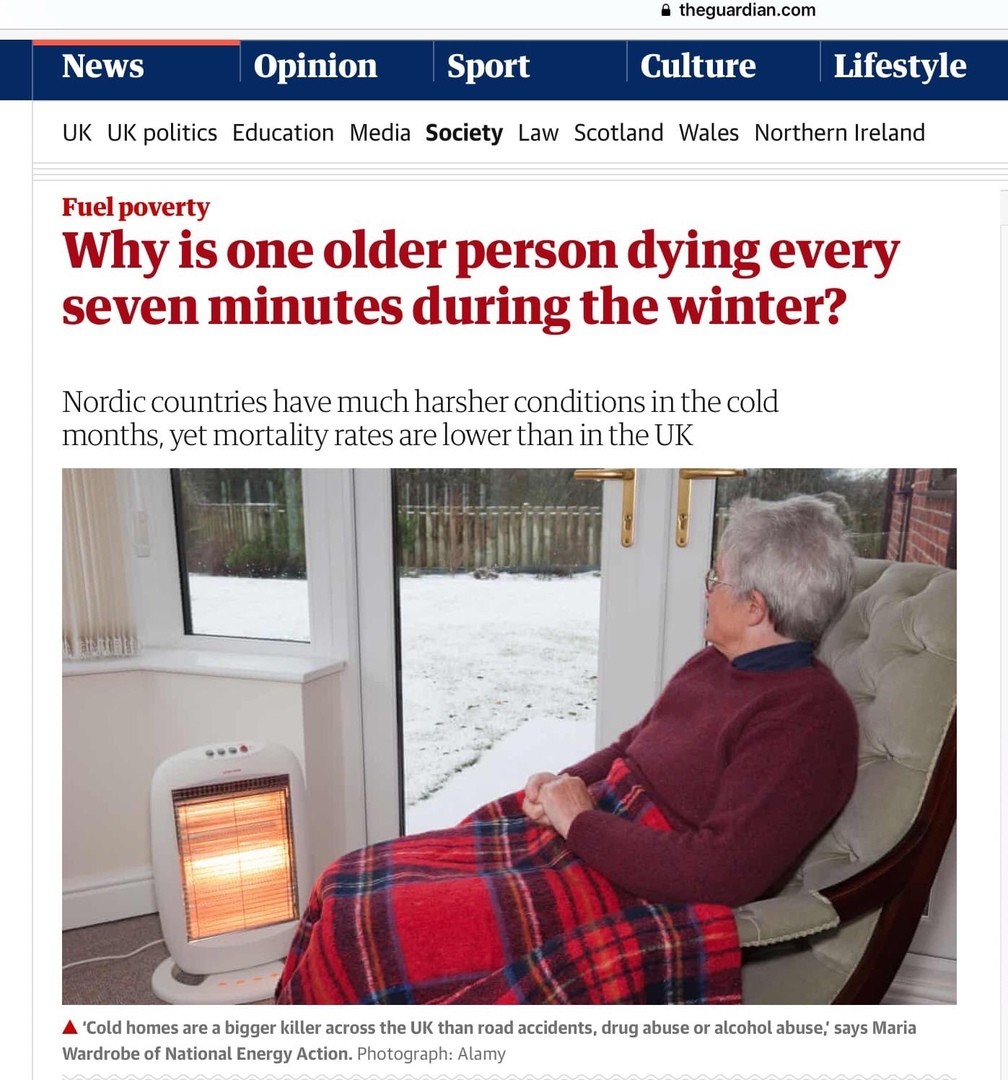This screenshot has height=1080, width=1008.
Task: Select the Society subsection
Action: tap(464, 132)
